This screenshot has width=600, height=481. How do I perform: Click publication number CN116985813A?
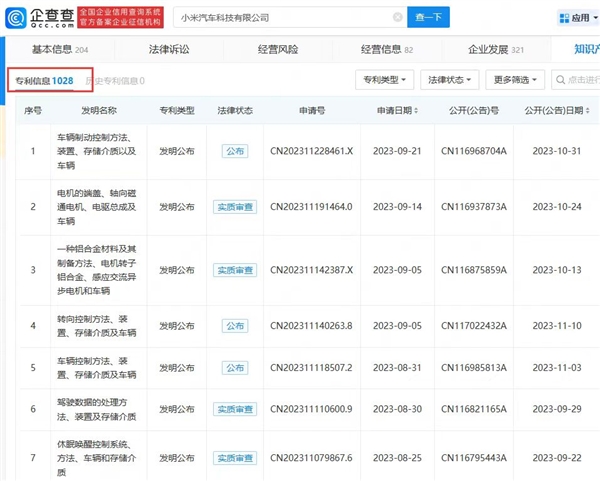coord(474,368)
